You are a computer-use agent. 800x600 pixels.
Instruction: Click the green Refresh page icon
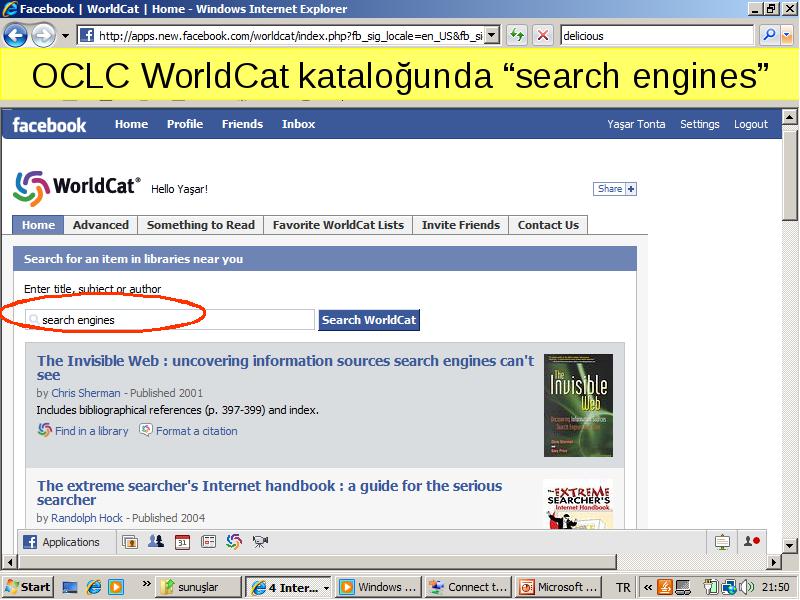tap(517, 35)
